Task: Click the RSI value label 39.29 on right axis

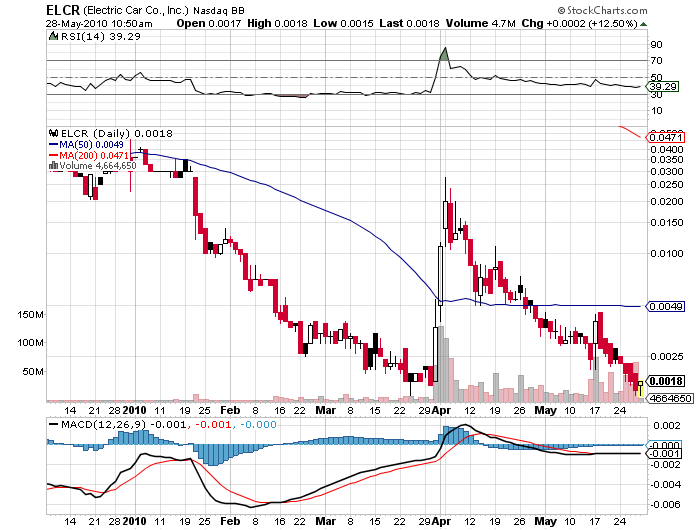Action: tap(663, 86)
